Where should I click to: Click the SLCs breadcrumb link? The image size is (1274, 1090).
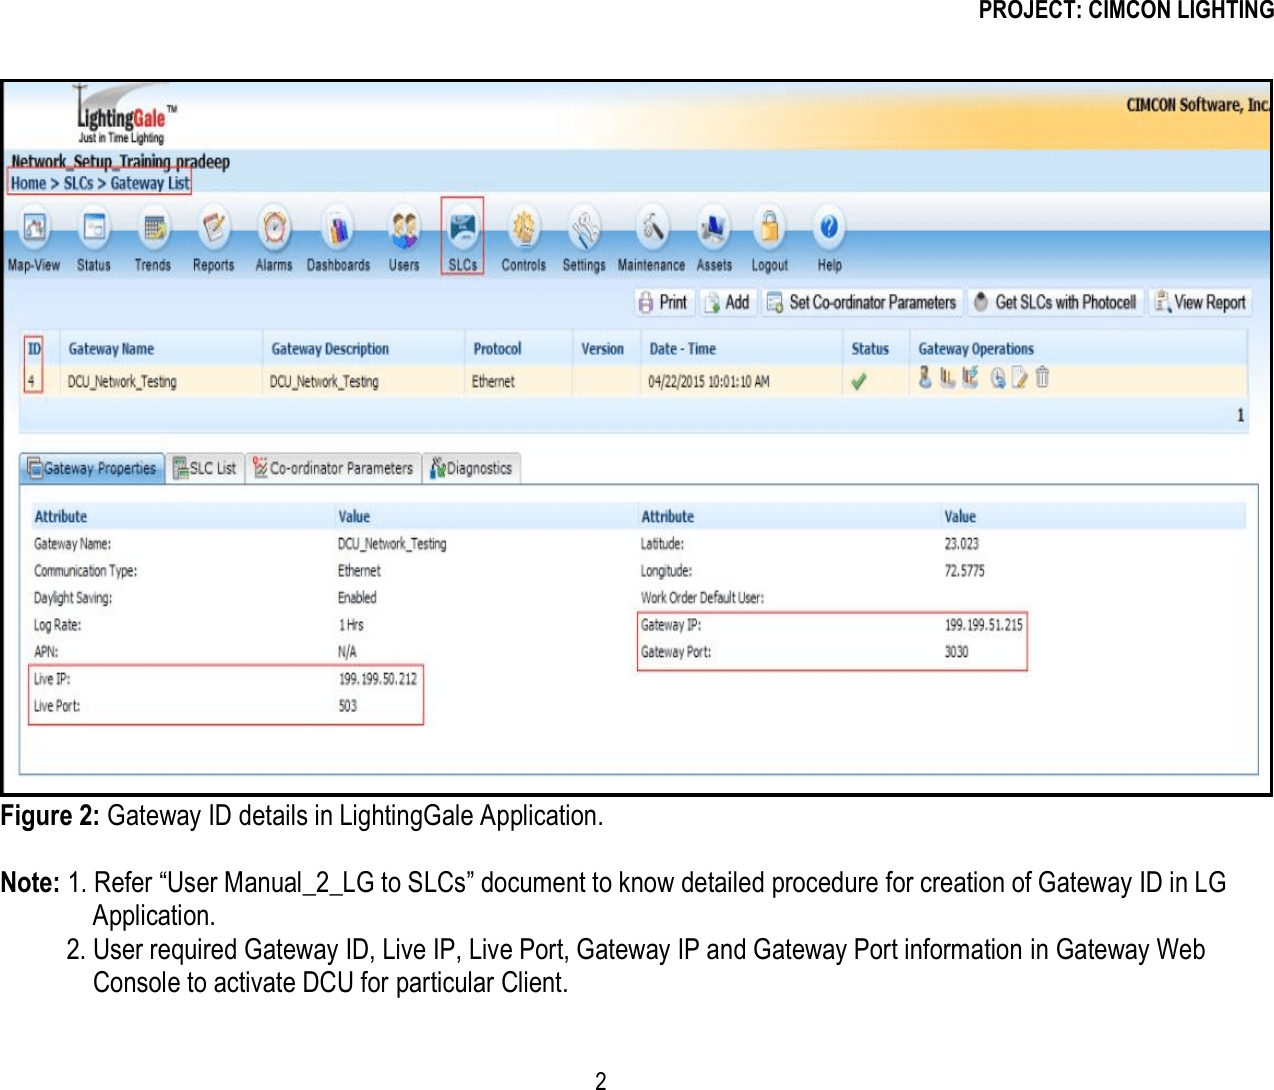pyautogui.click(x=78, y=183)
